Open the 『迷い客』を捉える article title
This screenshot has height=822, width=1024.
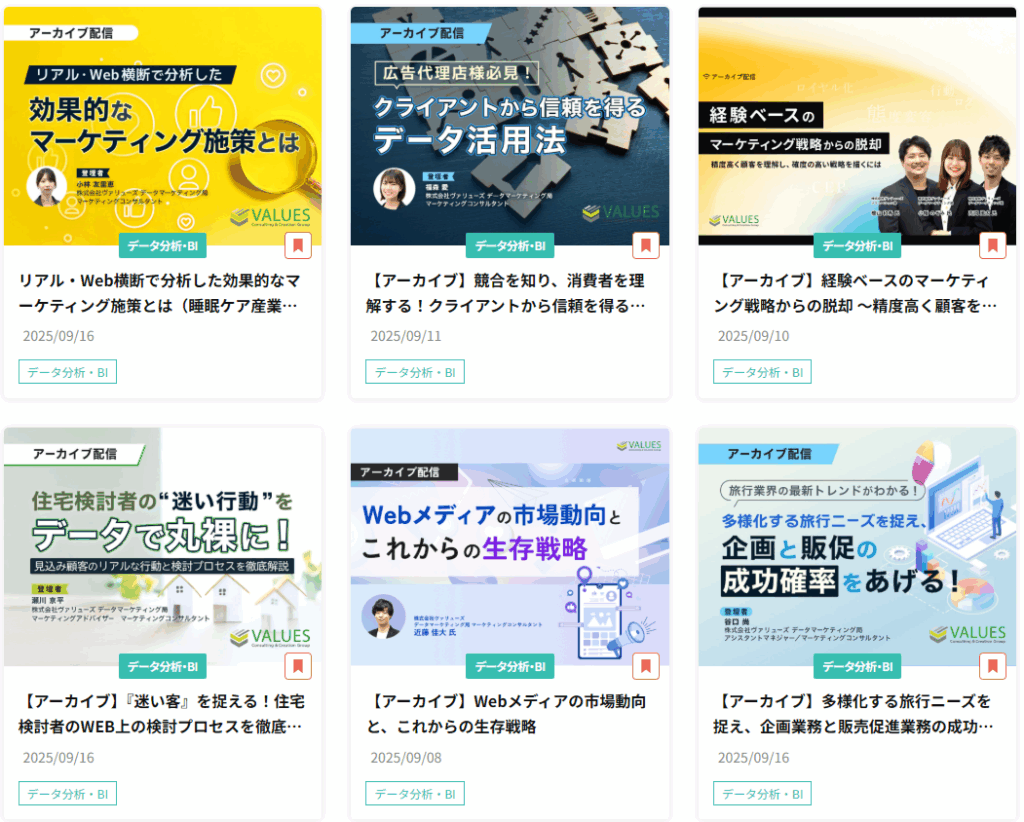pyautogui.click(x=161, y=713)
